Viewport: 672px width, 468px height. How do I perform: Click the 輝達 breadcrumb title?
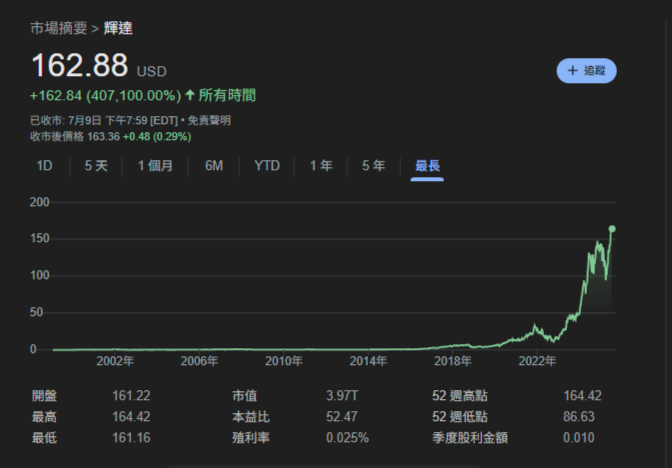click(x=118, y=28)
